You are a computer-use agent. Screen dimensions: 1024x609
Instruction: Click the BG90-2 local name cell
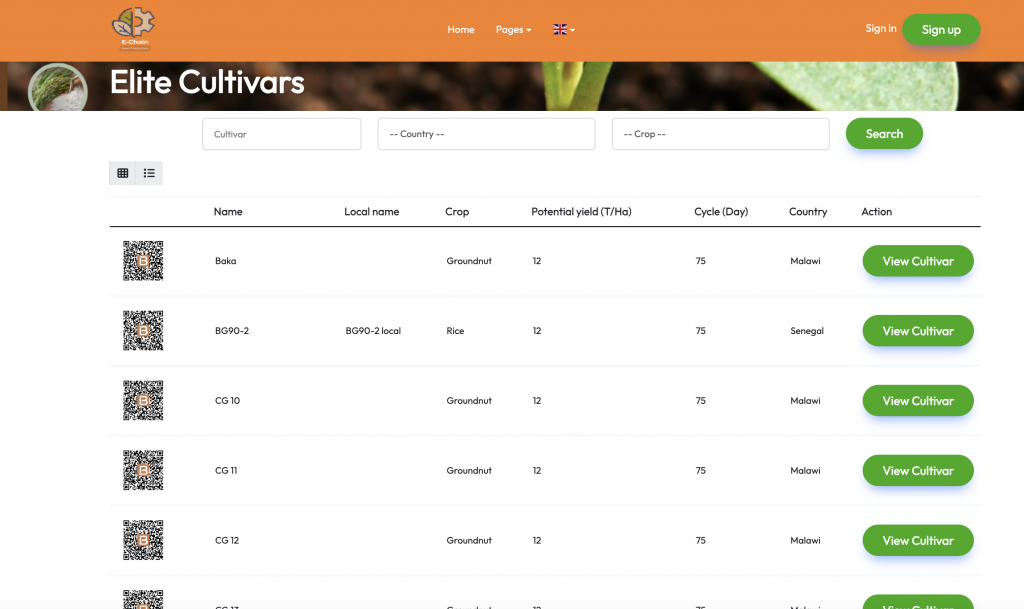[x=373, y=331]
